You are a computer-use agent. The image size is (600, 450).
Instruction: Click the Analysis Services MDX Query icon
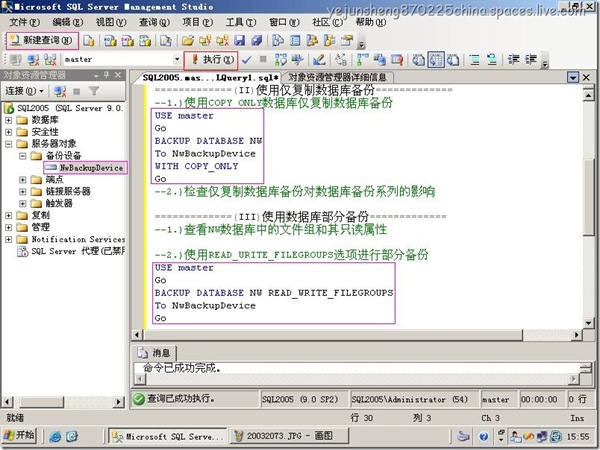pos(111,41)
